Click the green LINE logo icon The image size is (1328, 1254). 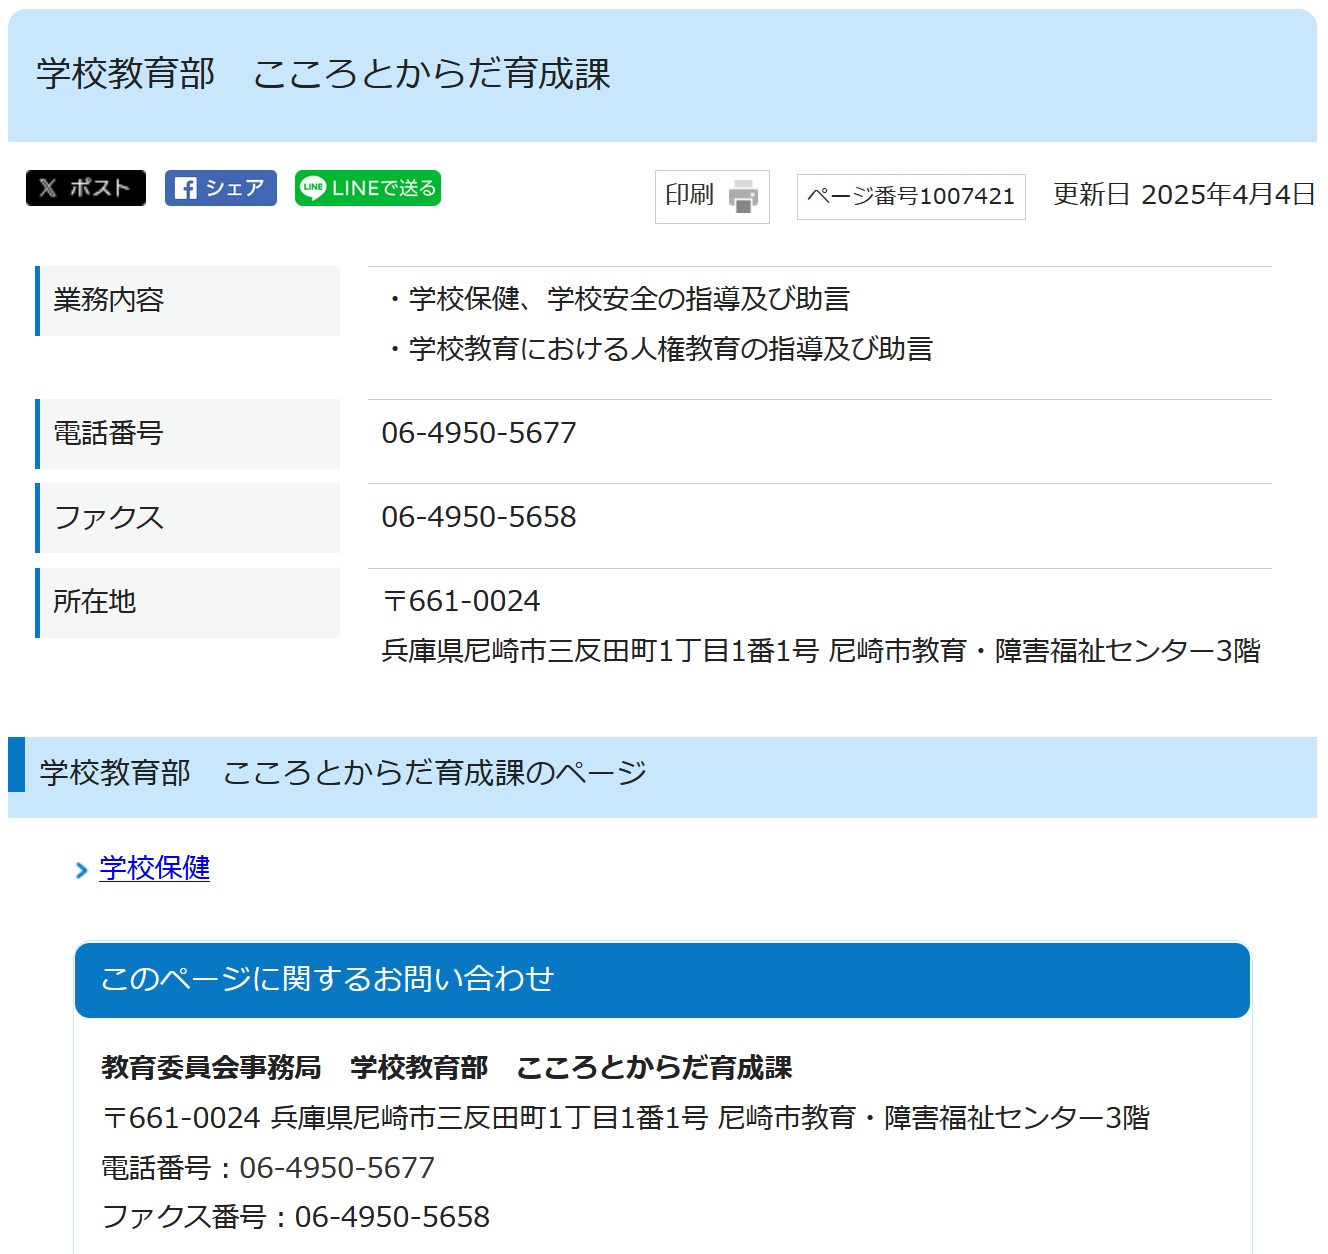(x=313, y=188)
